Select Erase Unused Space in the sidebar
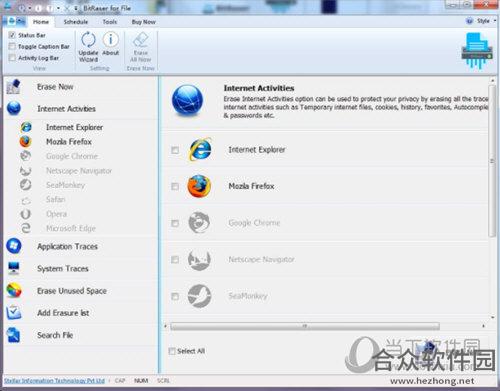The image size is (500, 391). pyautogui.click(x=81, y=291)
